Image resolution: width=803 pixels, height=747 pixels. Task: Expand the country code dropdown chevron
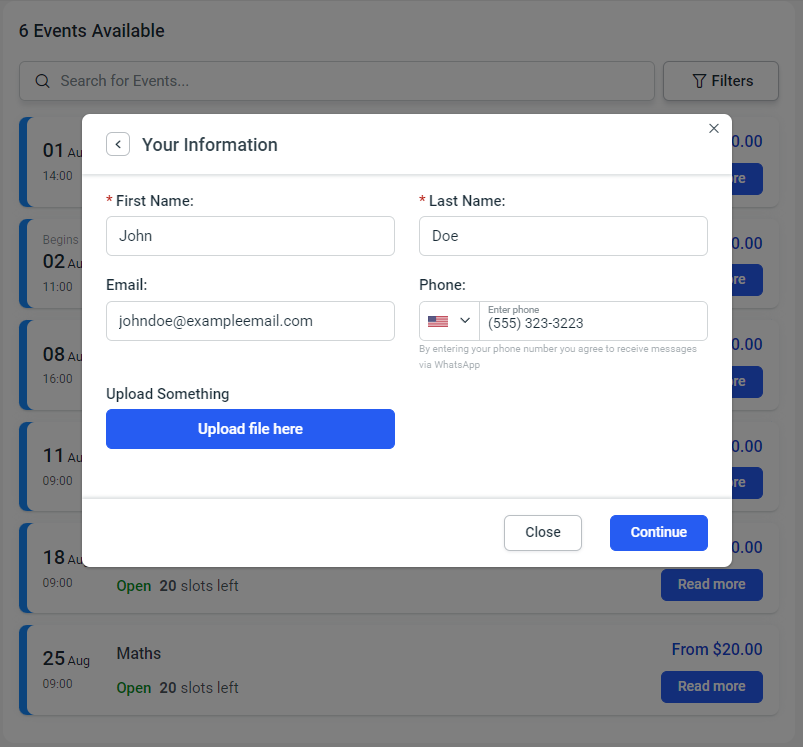pyautogui.click(x=465, y=321)
